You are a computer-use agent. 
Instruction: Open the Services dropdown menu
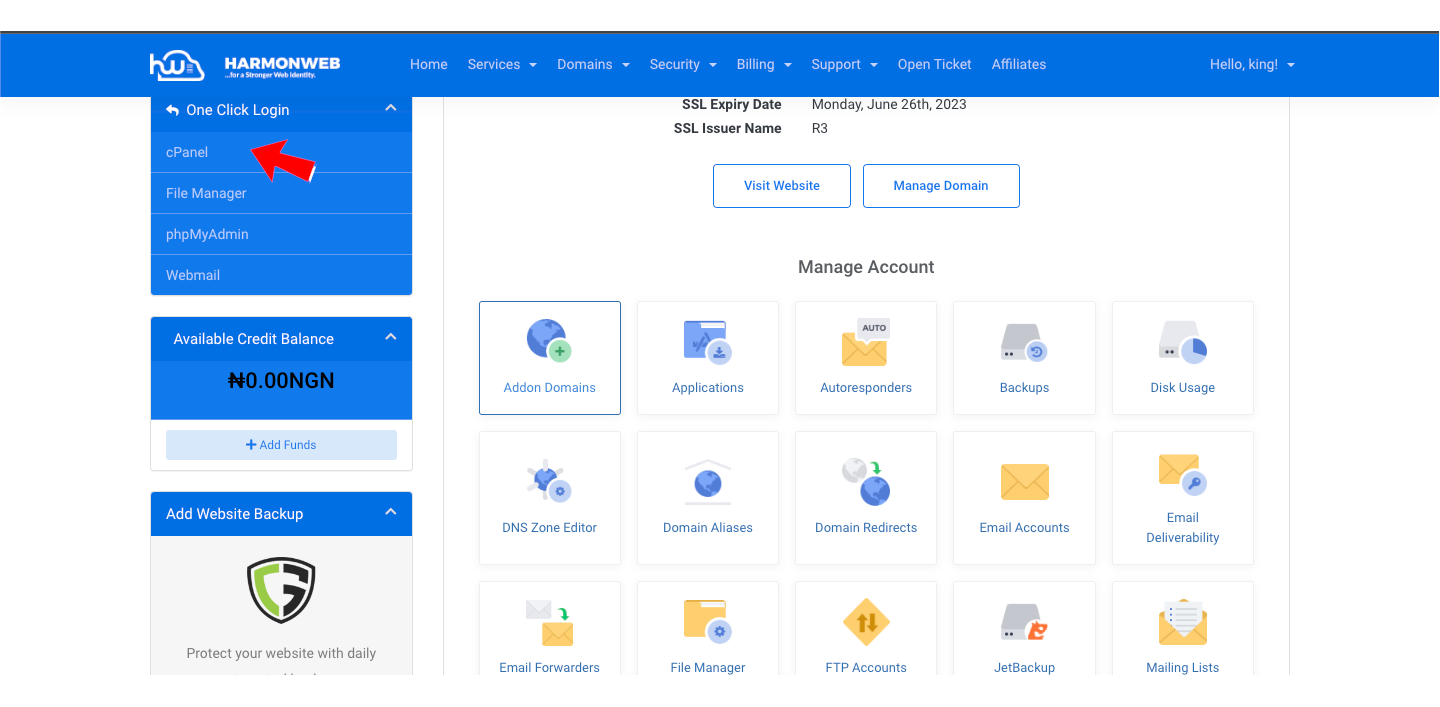[x=502, y=65]
